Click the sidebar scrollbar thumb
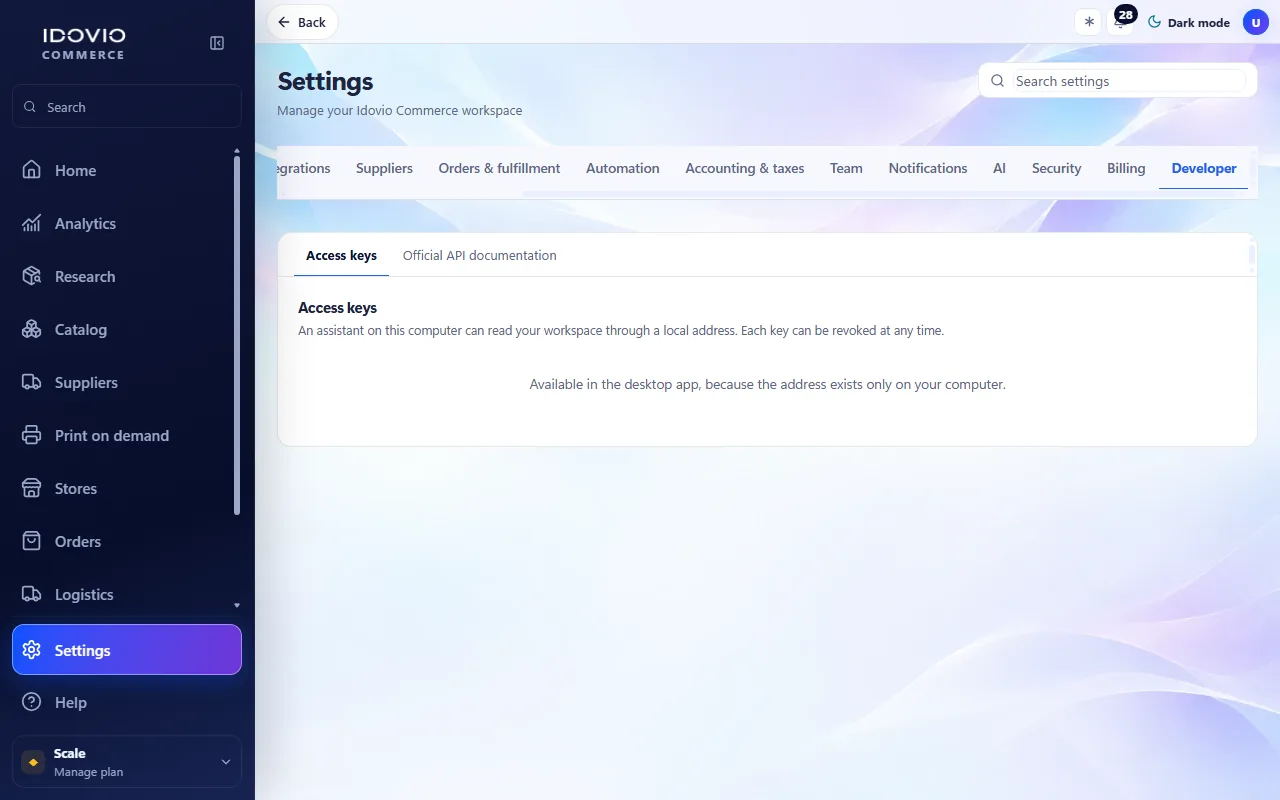This screenshot has width=1280, height=800. click(237, 335)
